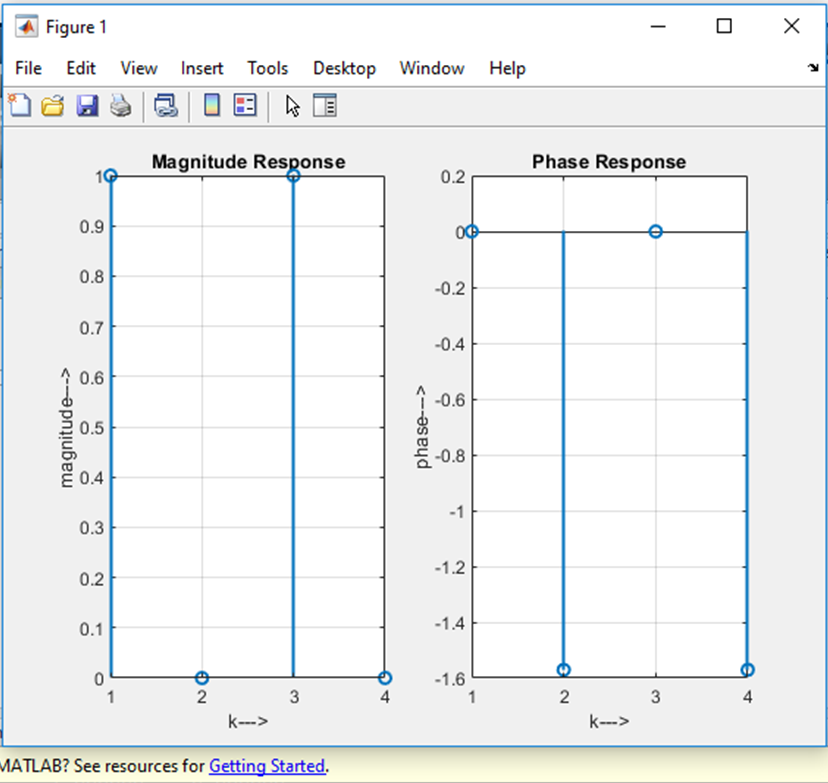Open the Desktop menu
Viewport: 828px width, 783px height.
[344, 68]
